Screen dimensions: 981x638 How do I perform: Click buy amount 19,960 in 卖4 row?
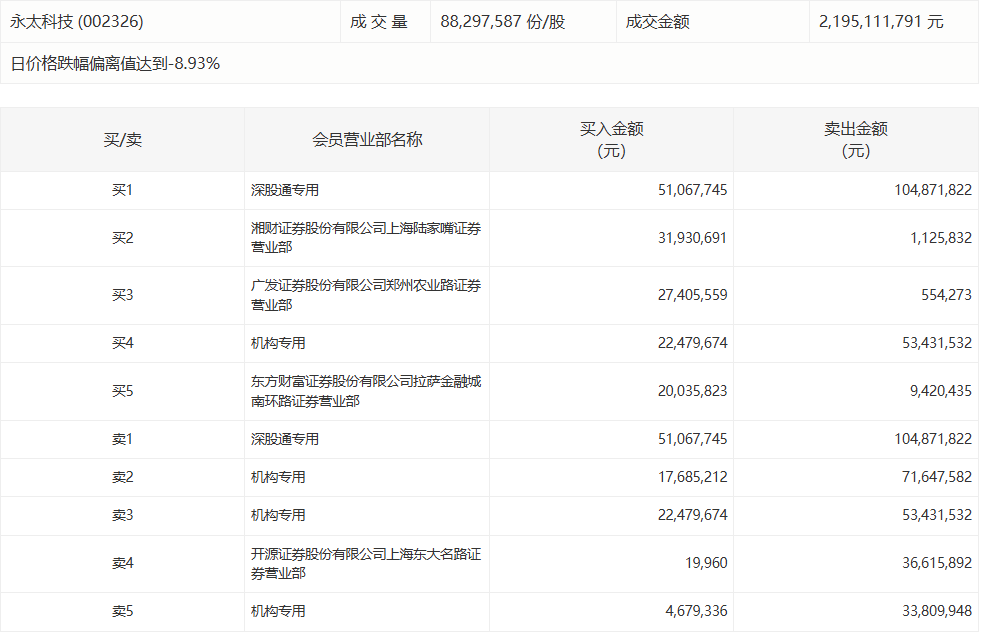708,563
